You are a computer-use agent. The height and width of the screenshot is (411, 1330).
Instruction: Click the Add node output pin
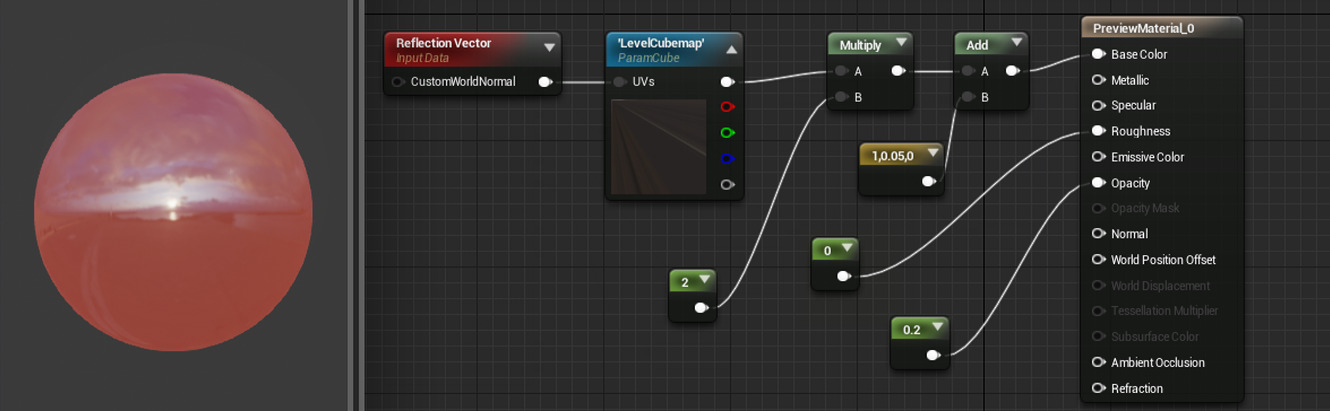(x=1012, y=71)
